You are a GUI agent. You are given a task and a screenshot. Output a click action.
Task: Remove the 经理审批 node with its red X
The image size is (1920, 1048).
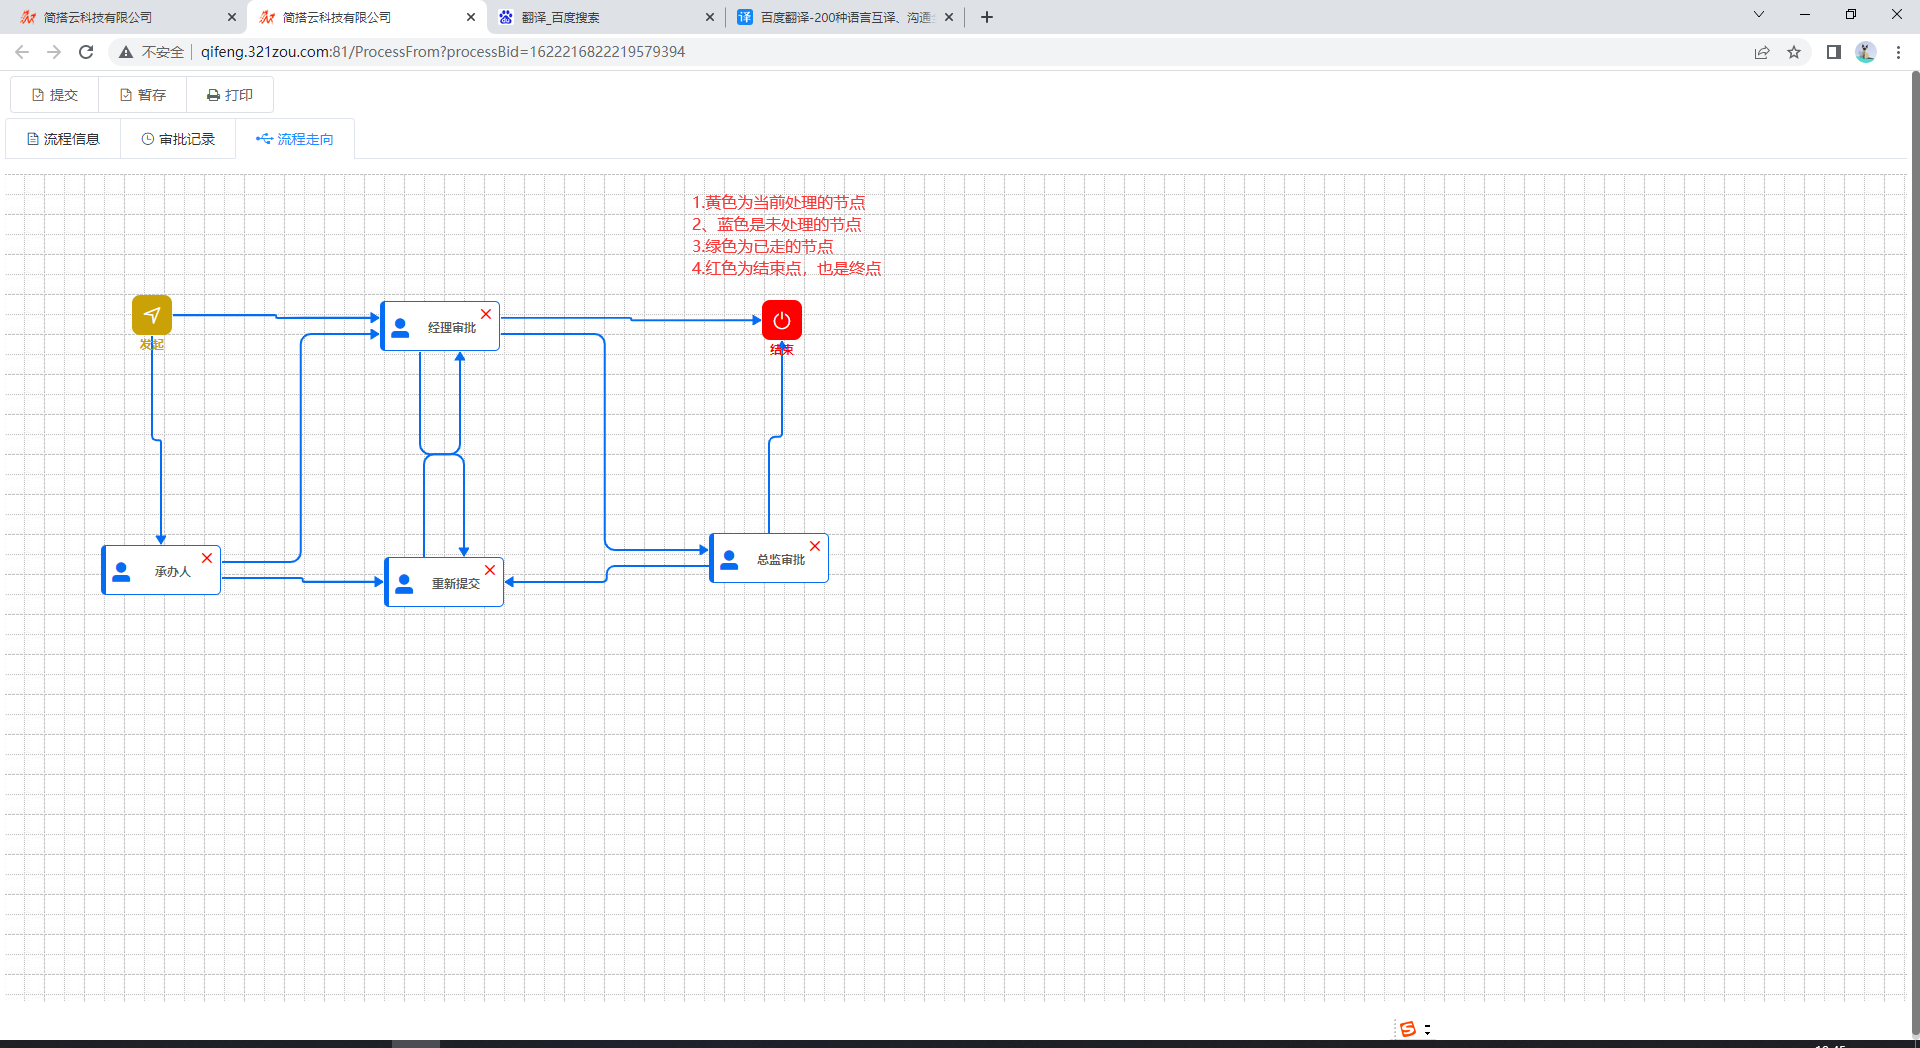pos(486,314)
